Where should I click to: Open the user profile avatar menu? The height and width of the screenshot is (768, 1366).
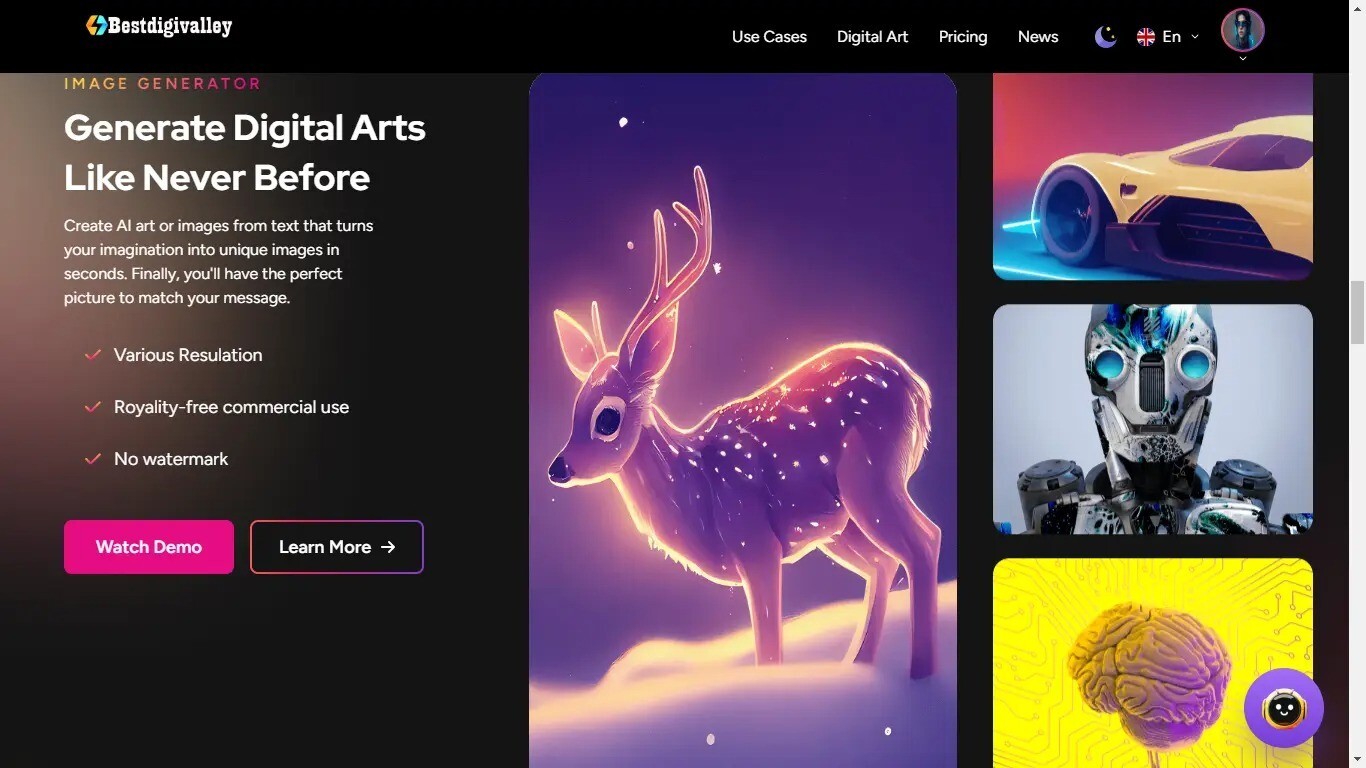[x=1243, y=30]
